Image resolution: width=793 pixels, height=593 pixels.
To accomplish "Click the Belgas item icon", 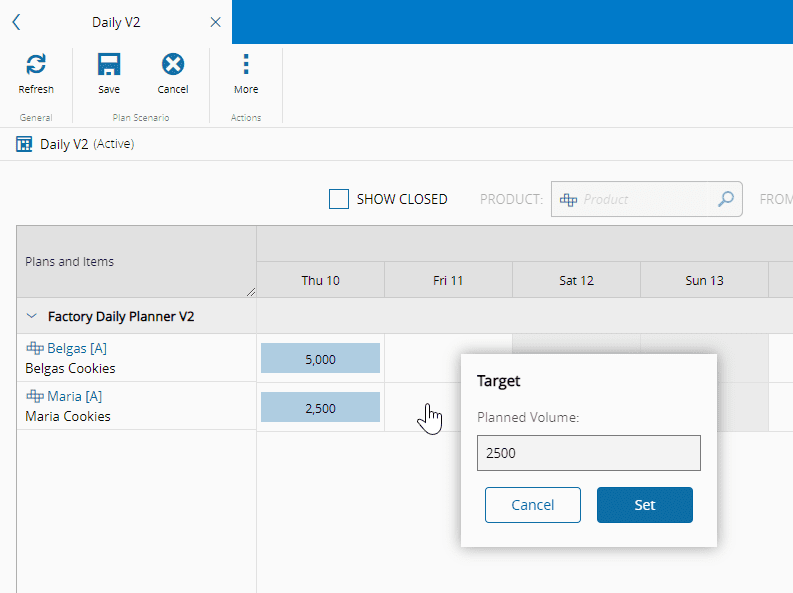I will click(x=34, y=349).
